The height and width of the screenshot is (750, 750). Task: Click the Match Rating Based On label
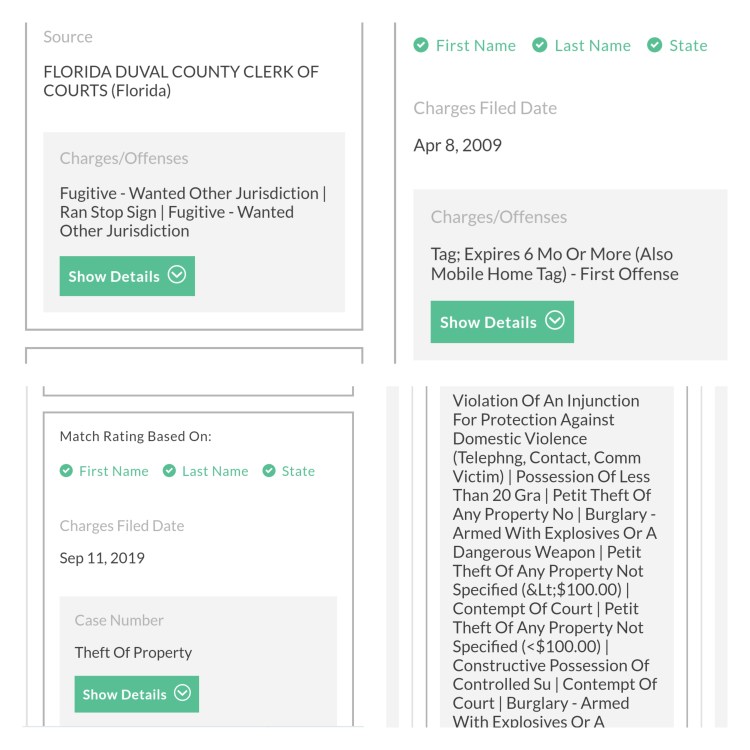tap(136, 436)
